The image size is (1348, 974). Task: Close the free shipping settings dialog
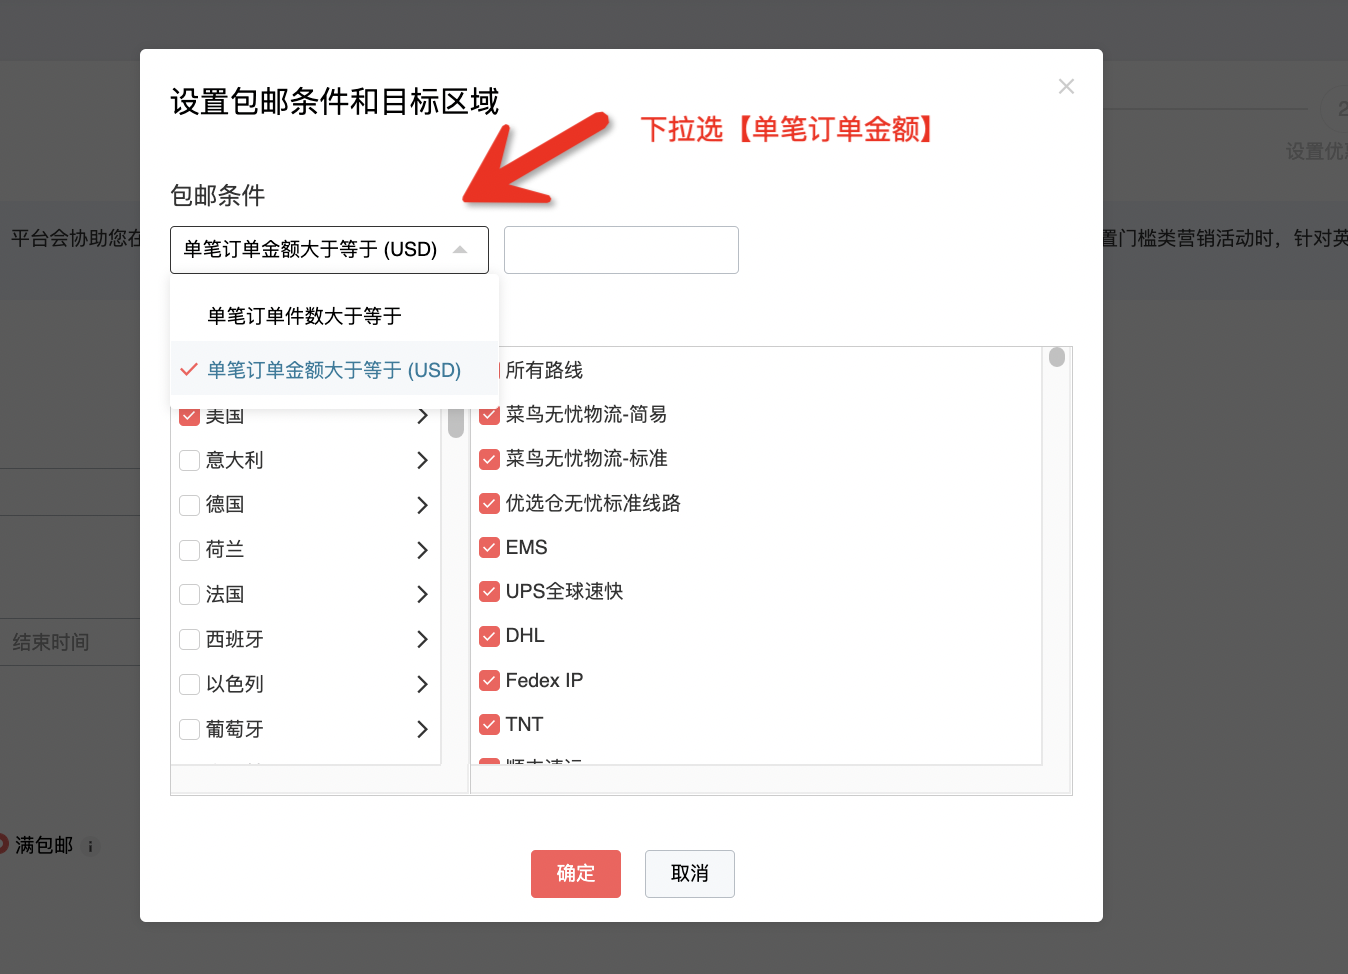click(x=1066, y=87)
